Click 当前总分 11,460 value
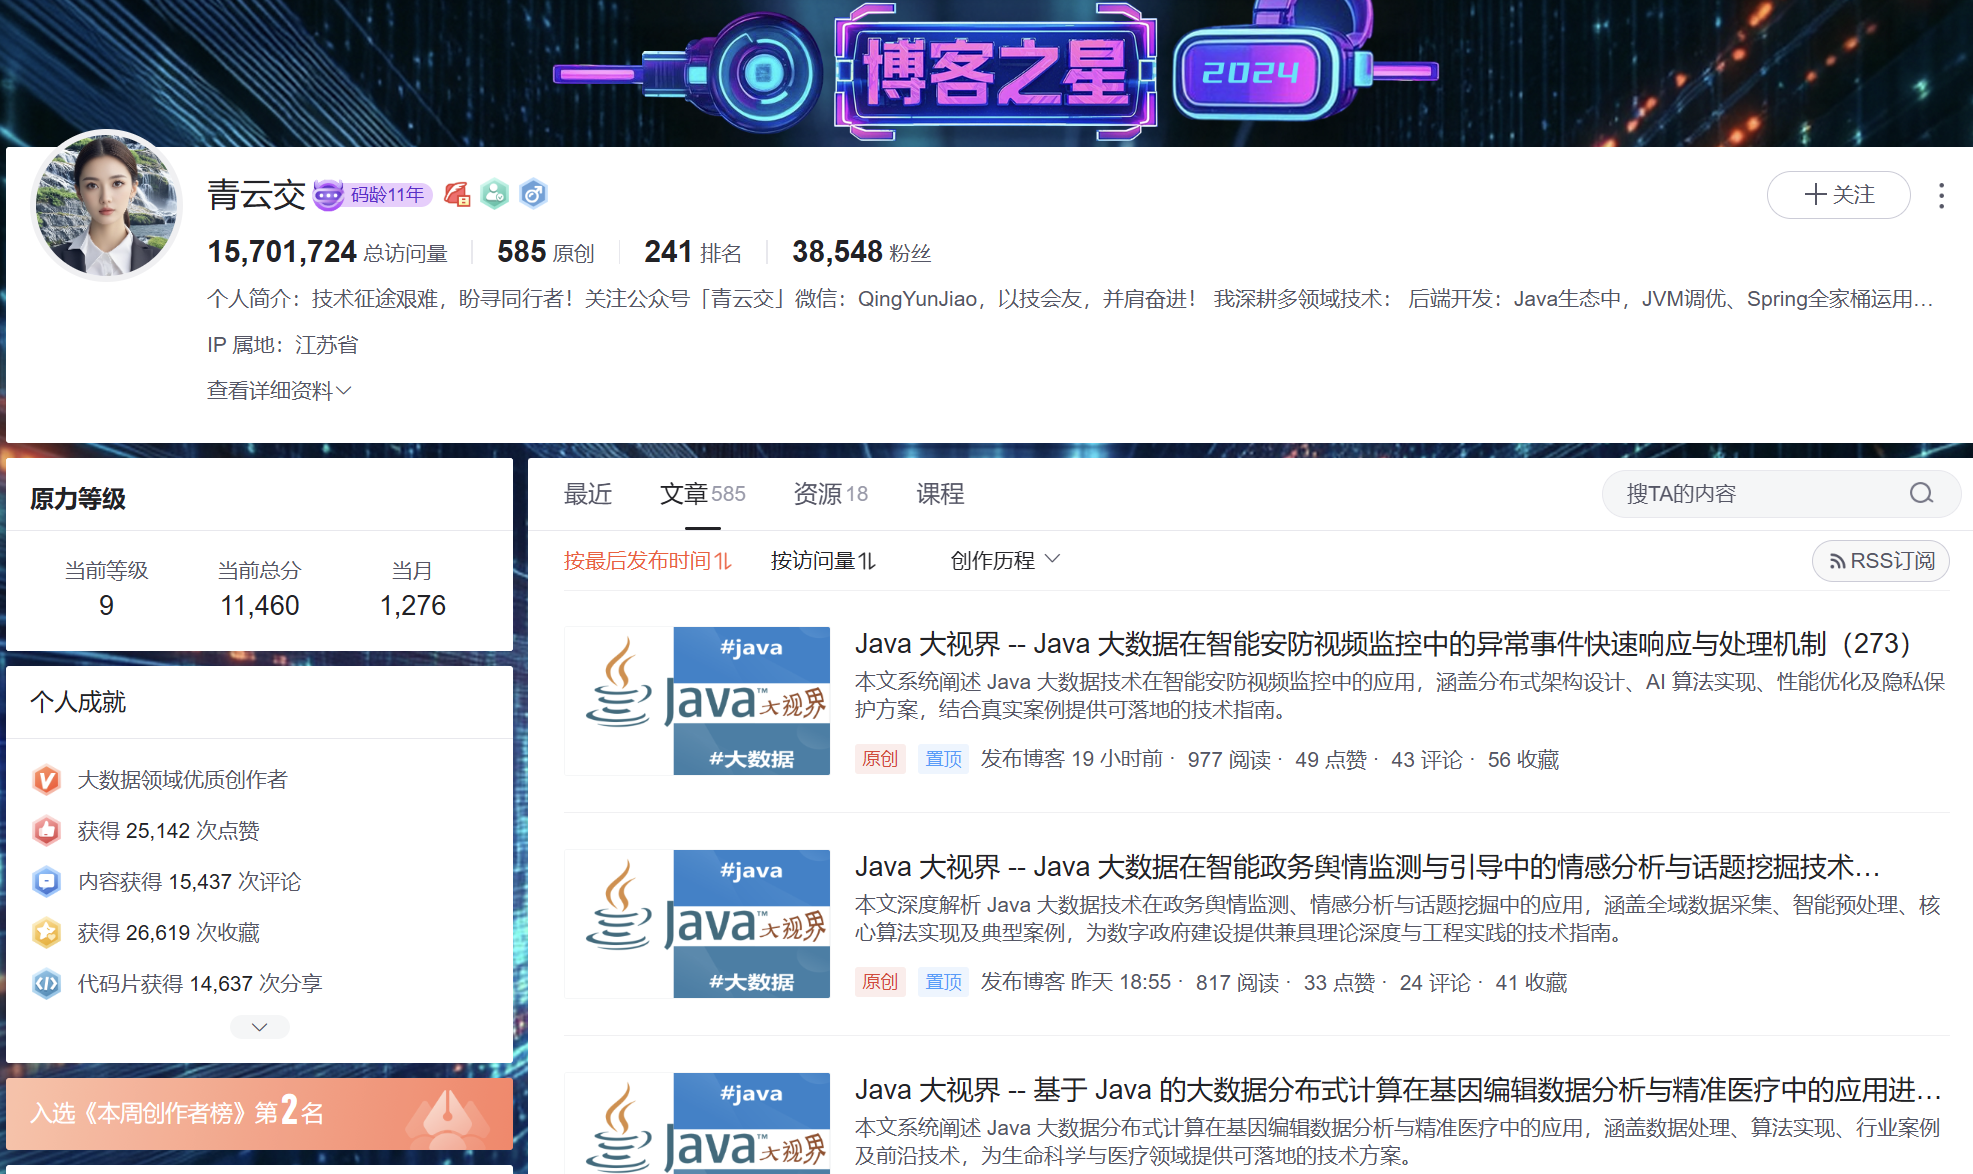 coord(260,606)
